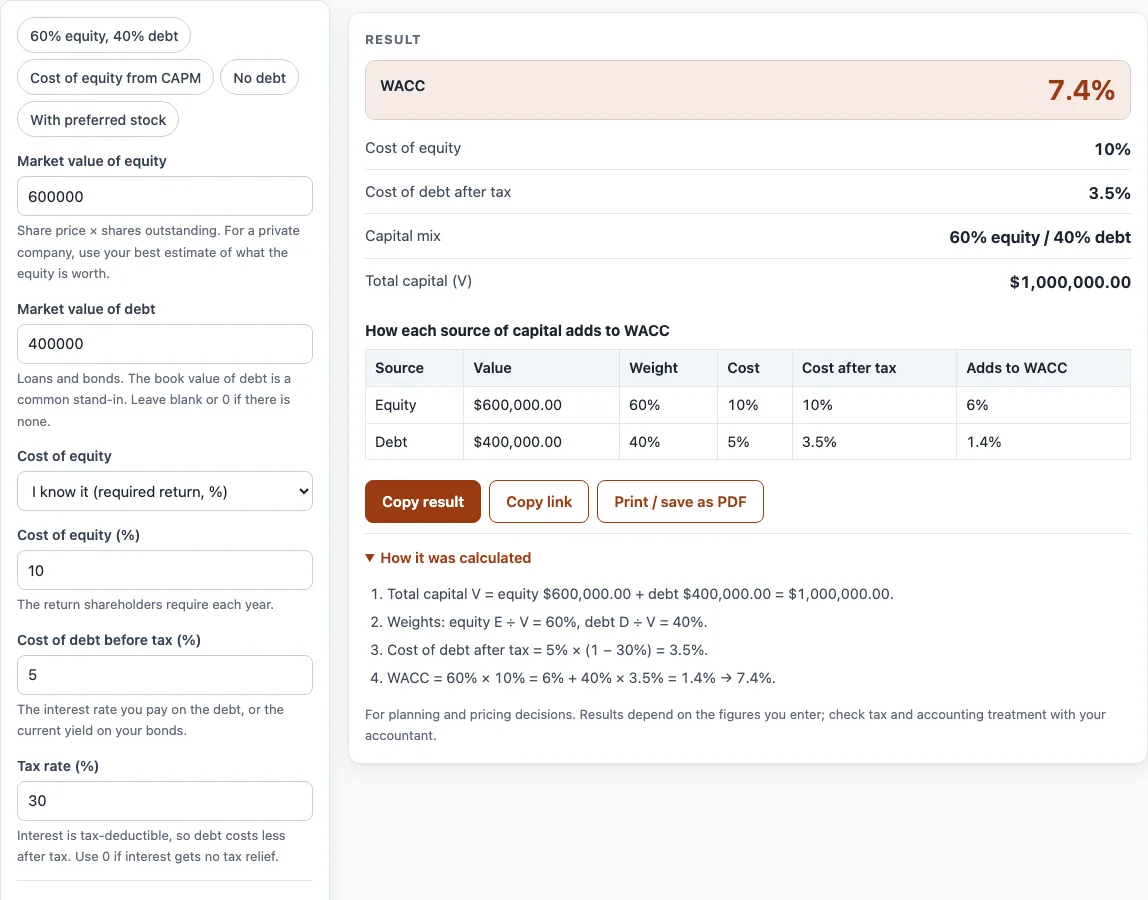This screenshot has height=900, width=1148.
Task: Focus the Market value of debt input
Action: pyautogui.click(x=165, y=344)
